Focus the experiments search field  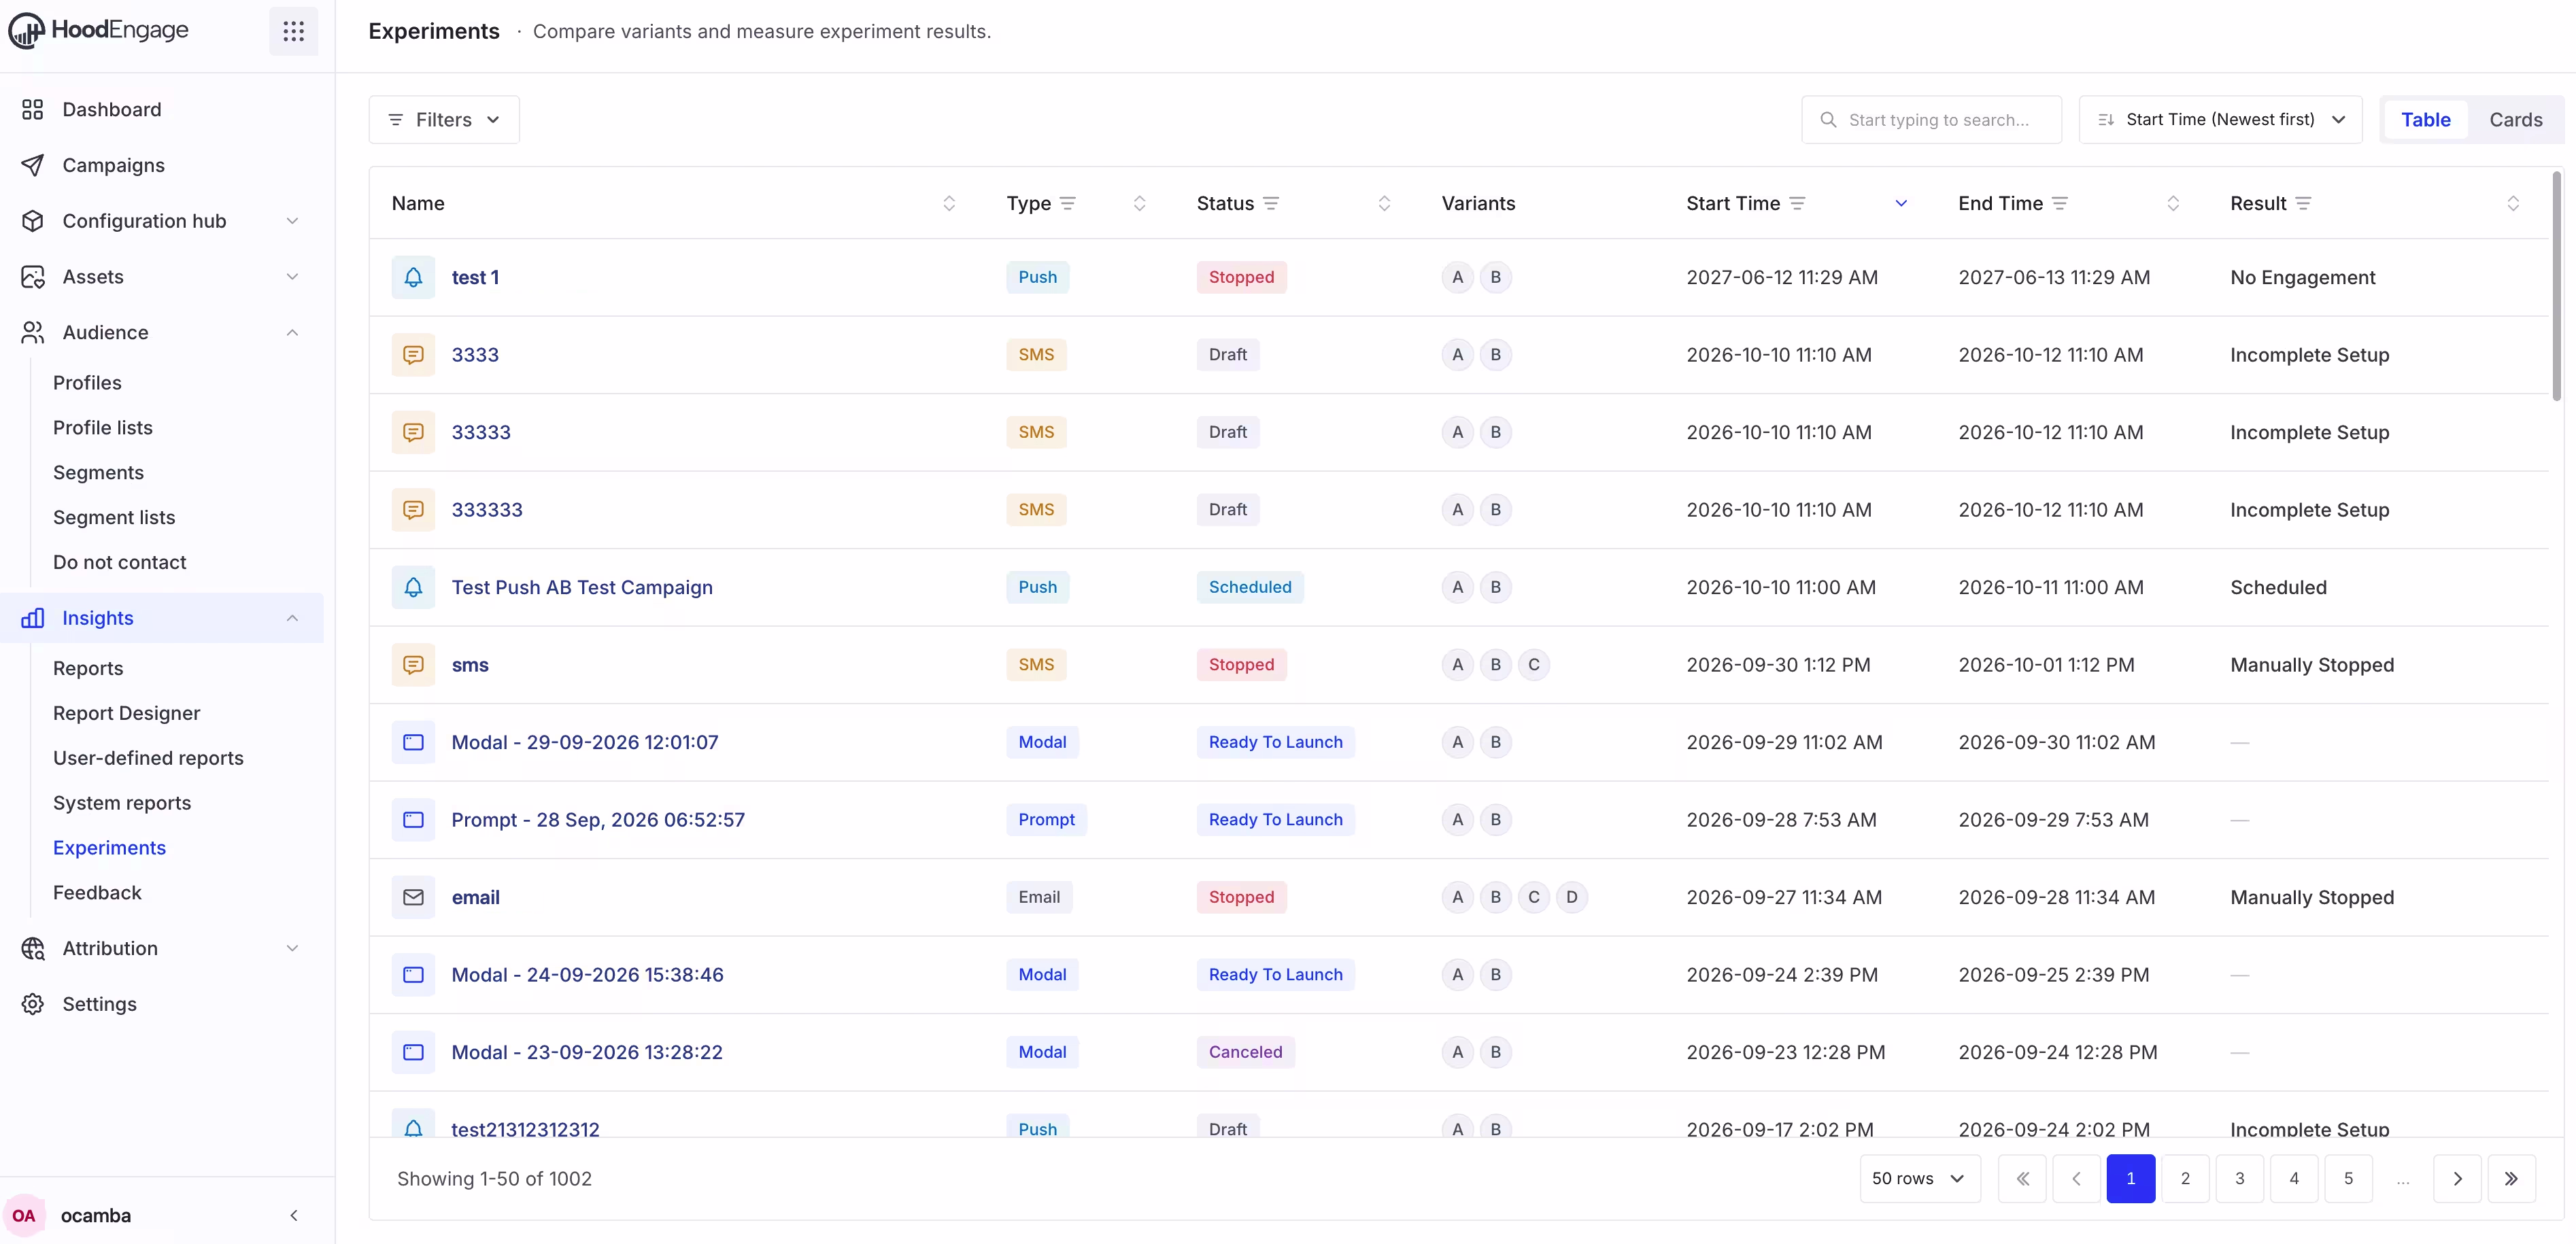1931,120
